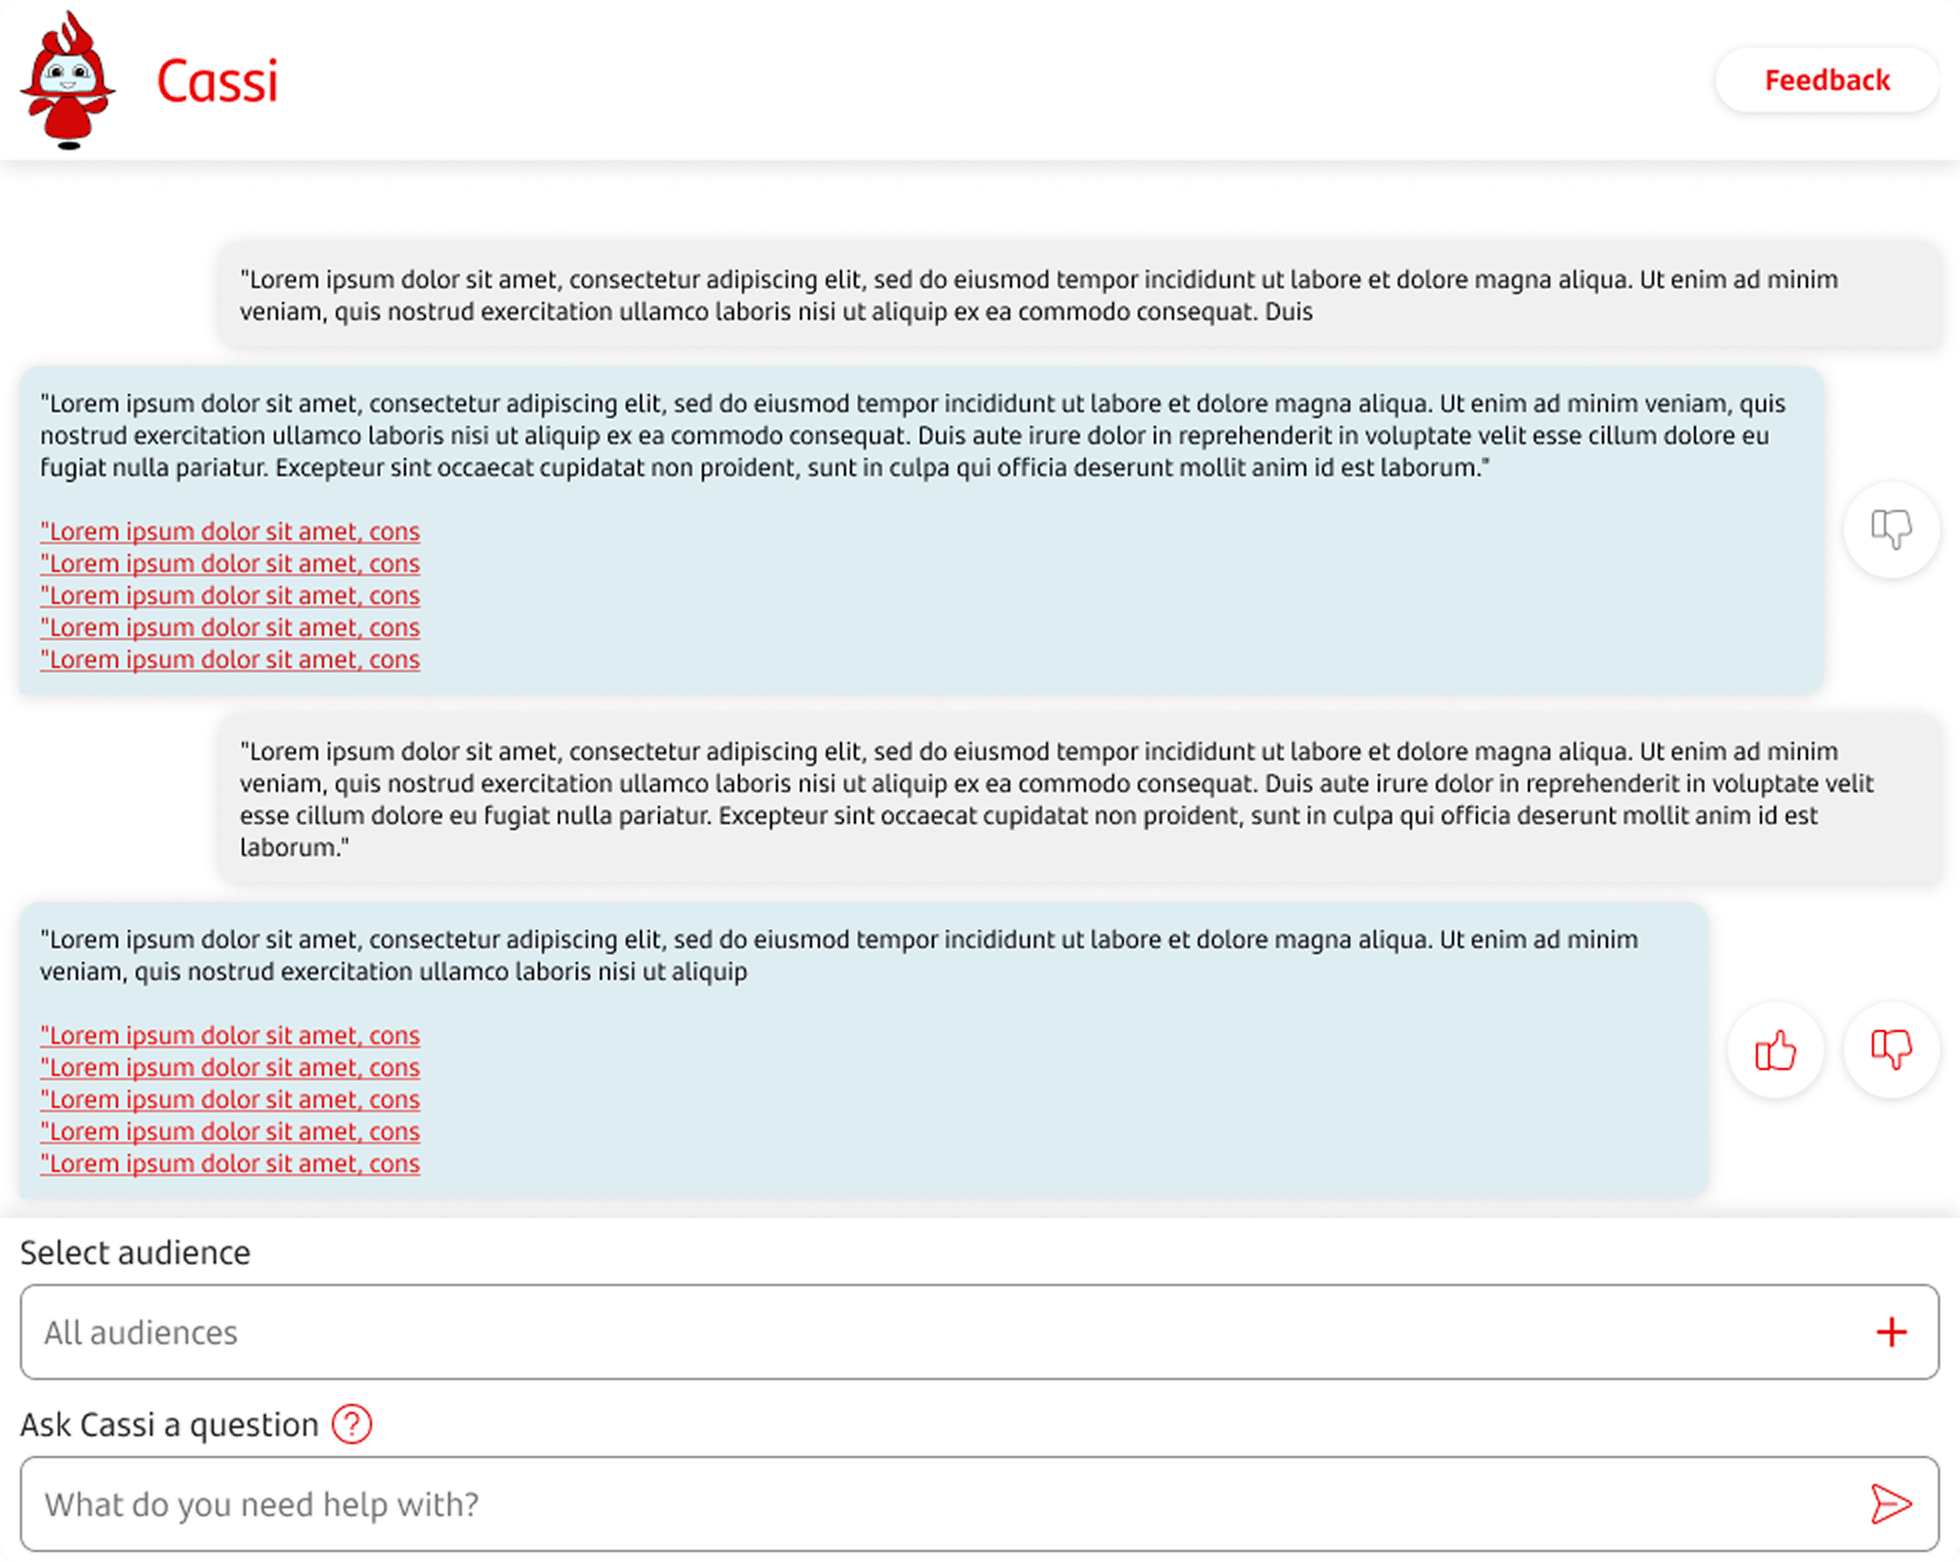This screenshot has height=1562, width=1960.
Task: Open fifth link in second Cassi response
Action: tap(230, 1164)
